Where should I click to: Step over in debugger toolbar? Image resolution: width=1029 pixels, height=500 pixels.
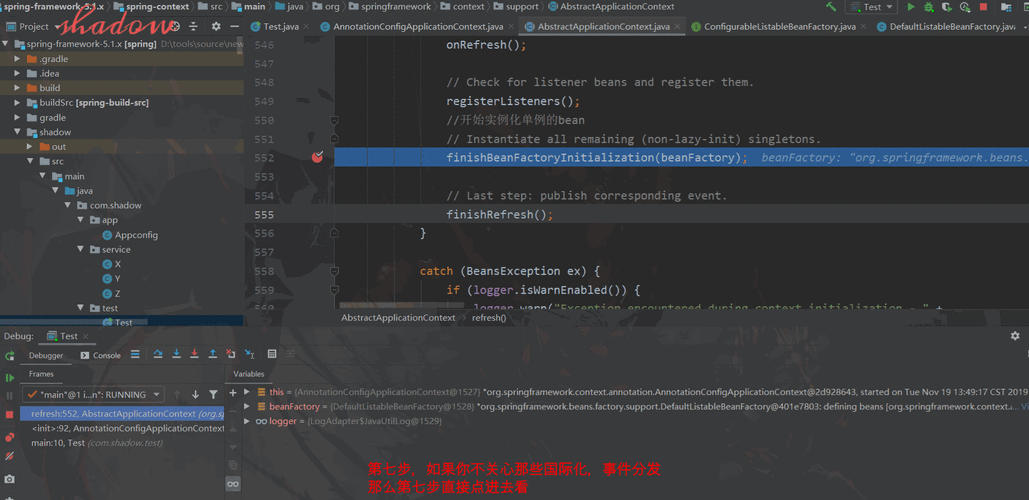pyautogui.click(x=158, y=354)
